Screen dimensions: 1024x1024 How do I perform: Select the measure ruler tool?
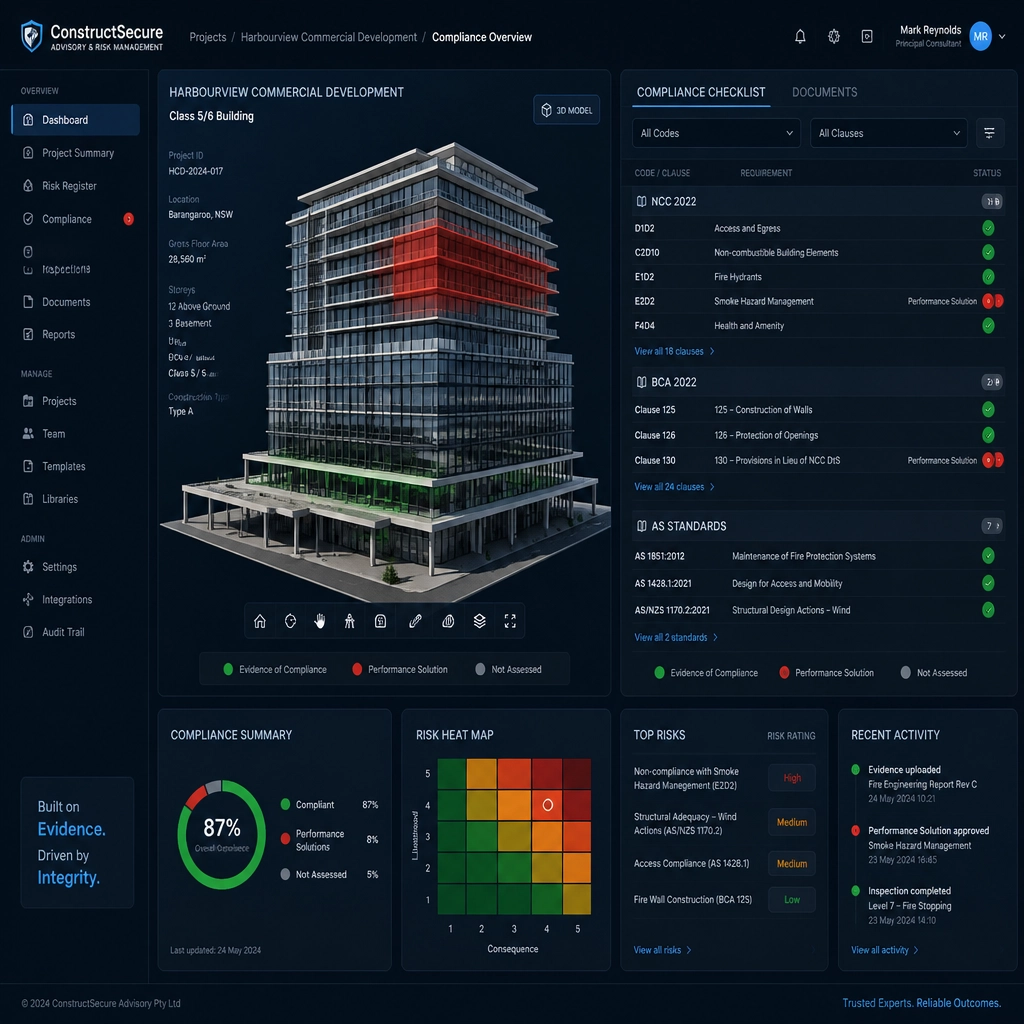tap(415, 621)
